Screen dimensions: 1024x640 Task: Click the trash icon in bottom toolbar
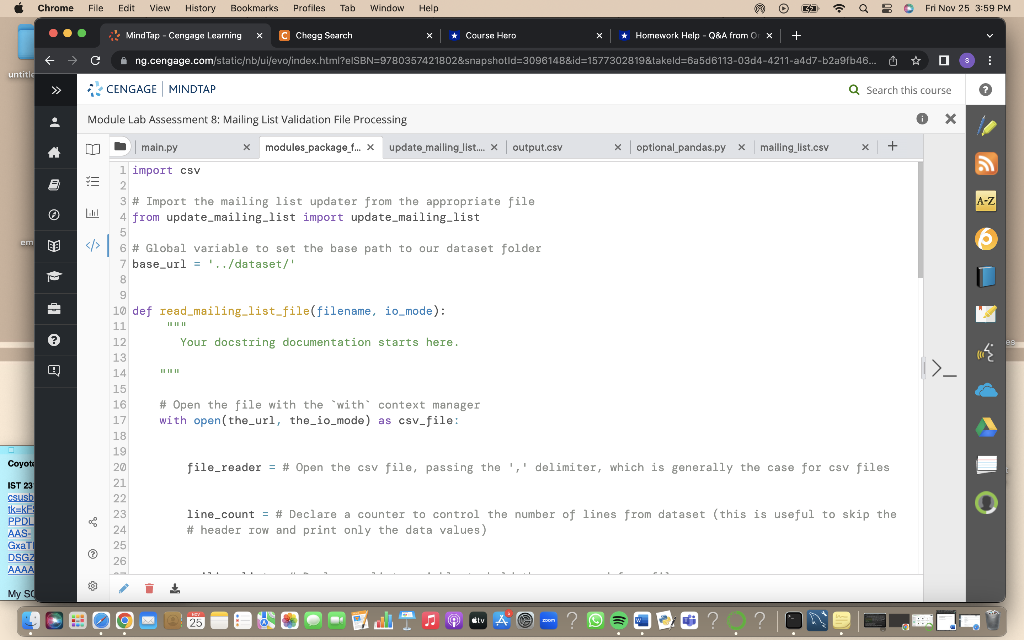click(149, 588)
